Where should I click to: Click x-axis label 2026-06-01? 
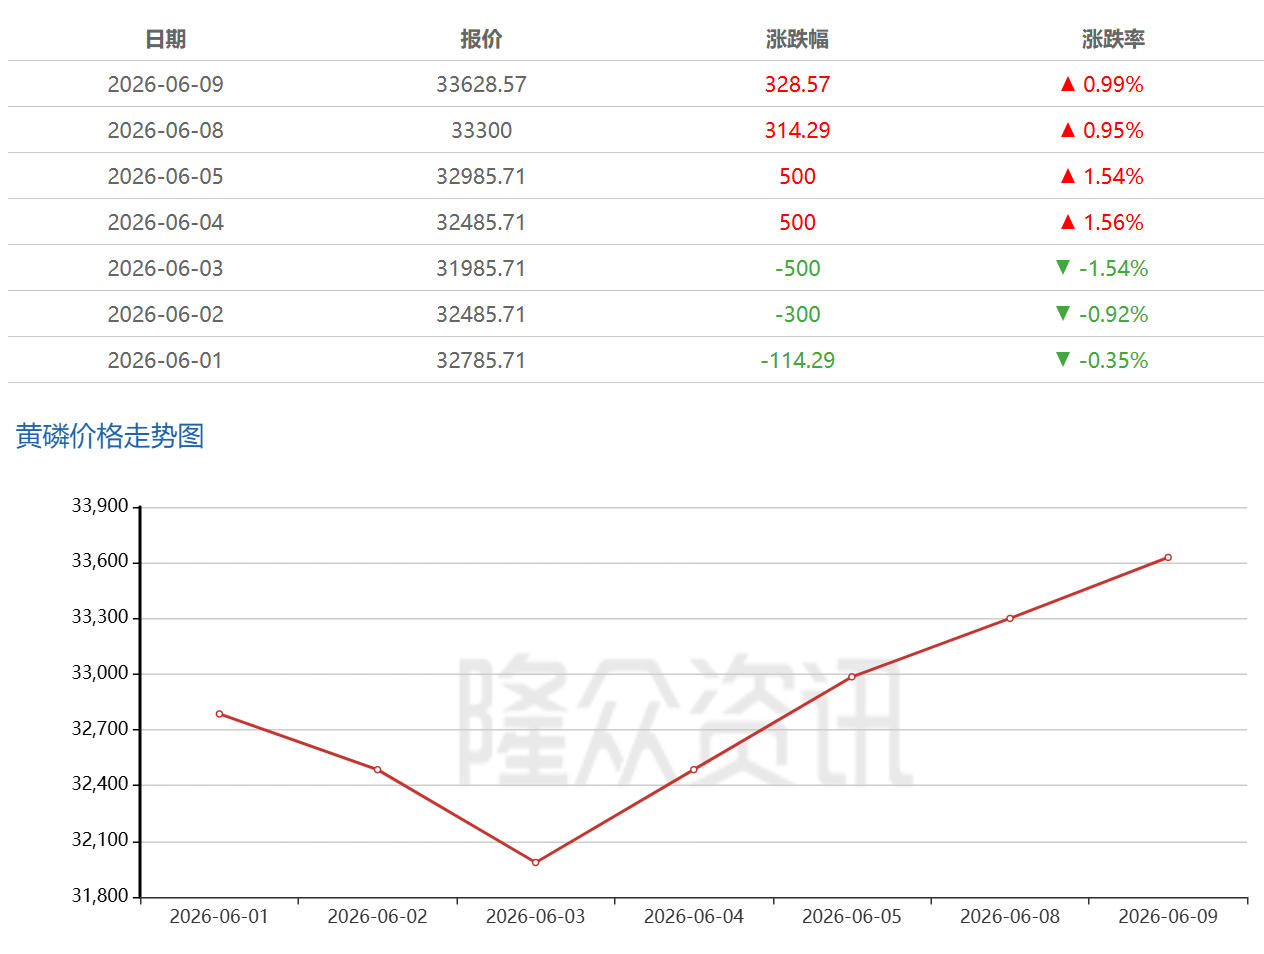[219, 916]
